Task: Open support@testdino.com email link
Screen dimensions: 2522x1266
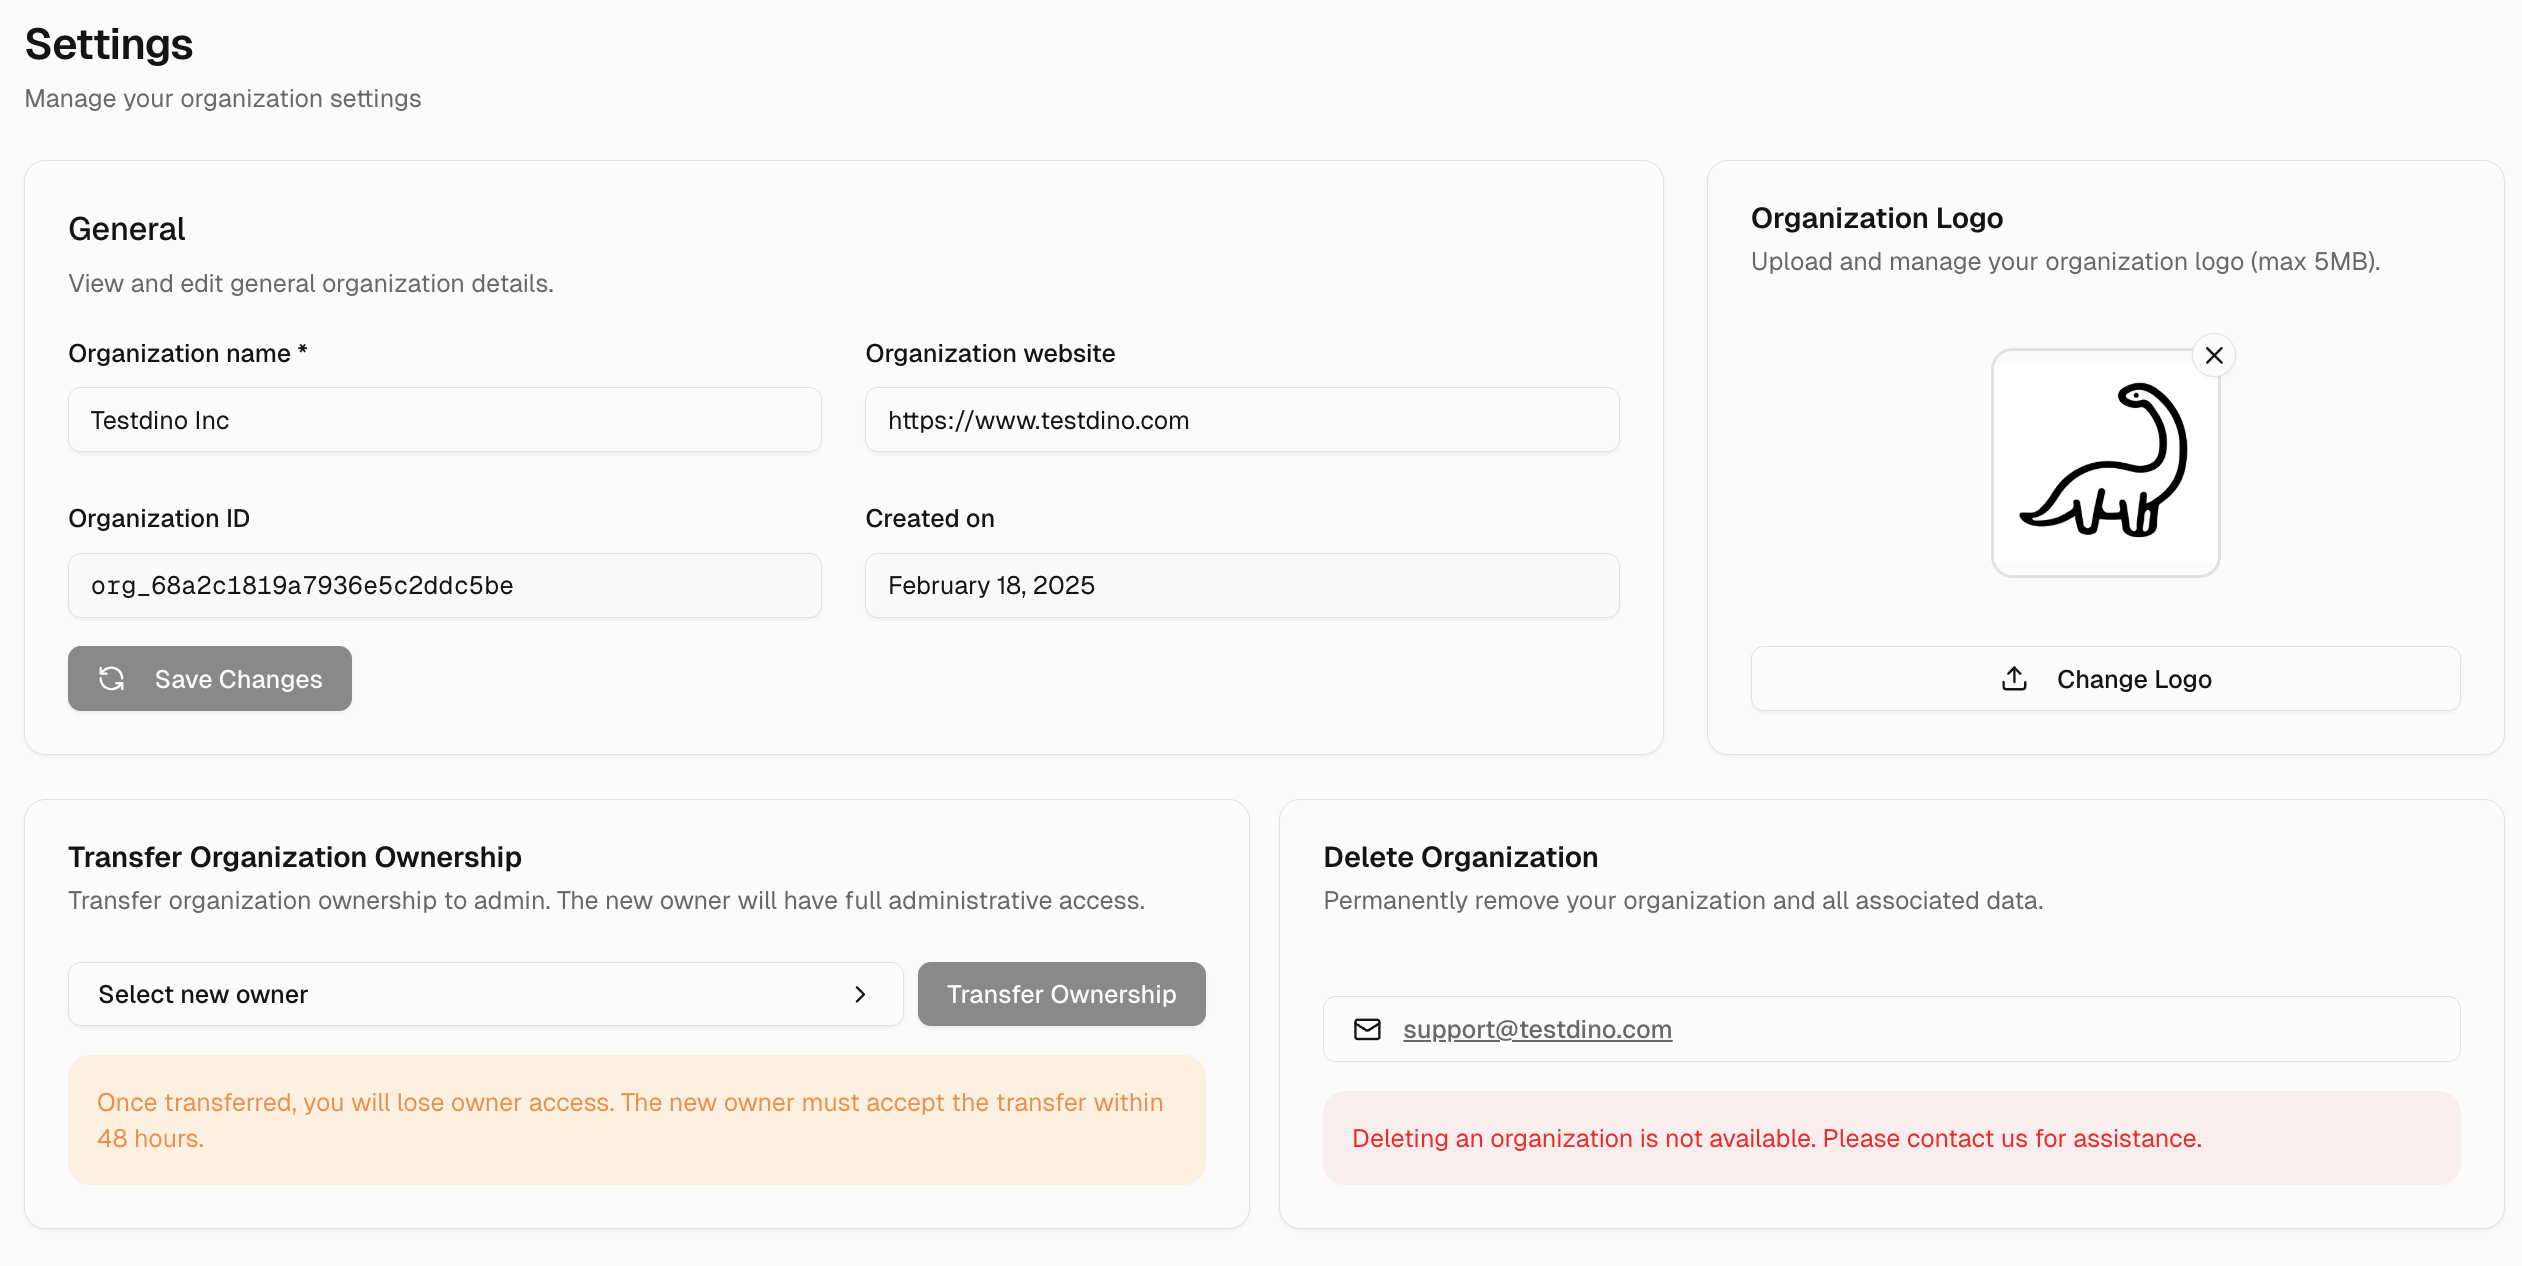Action: click(1537, 1029)
